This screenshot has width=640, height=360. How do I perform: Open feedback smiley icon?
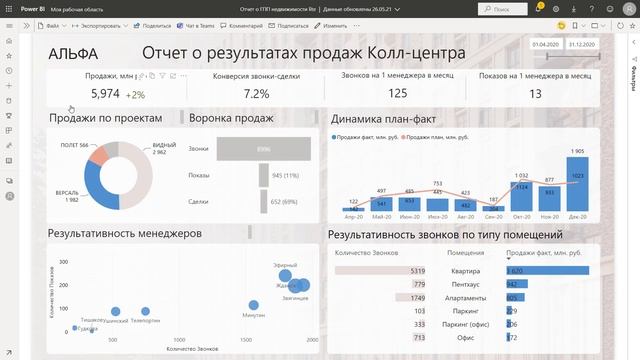[x=610, y=9]
